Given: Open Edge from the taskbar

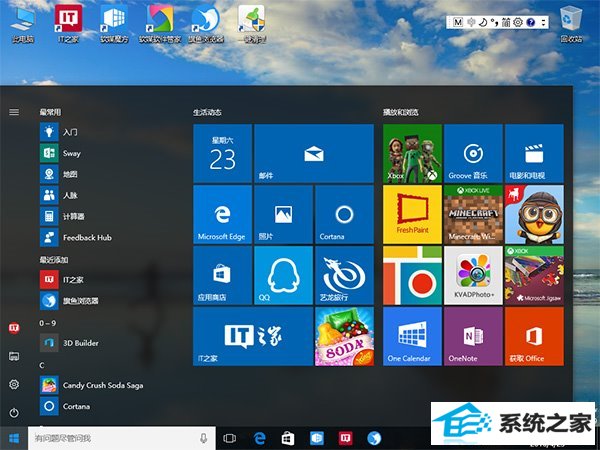Looking at the screenshot, I should (259, 438).
